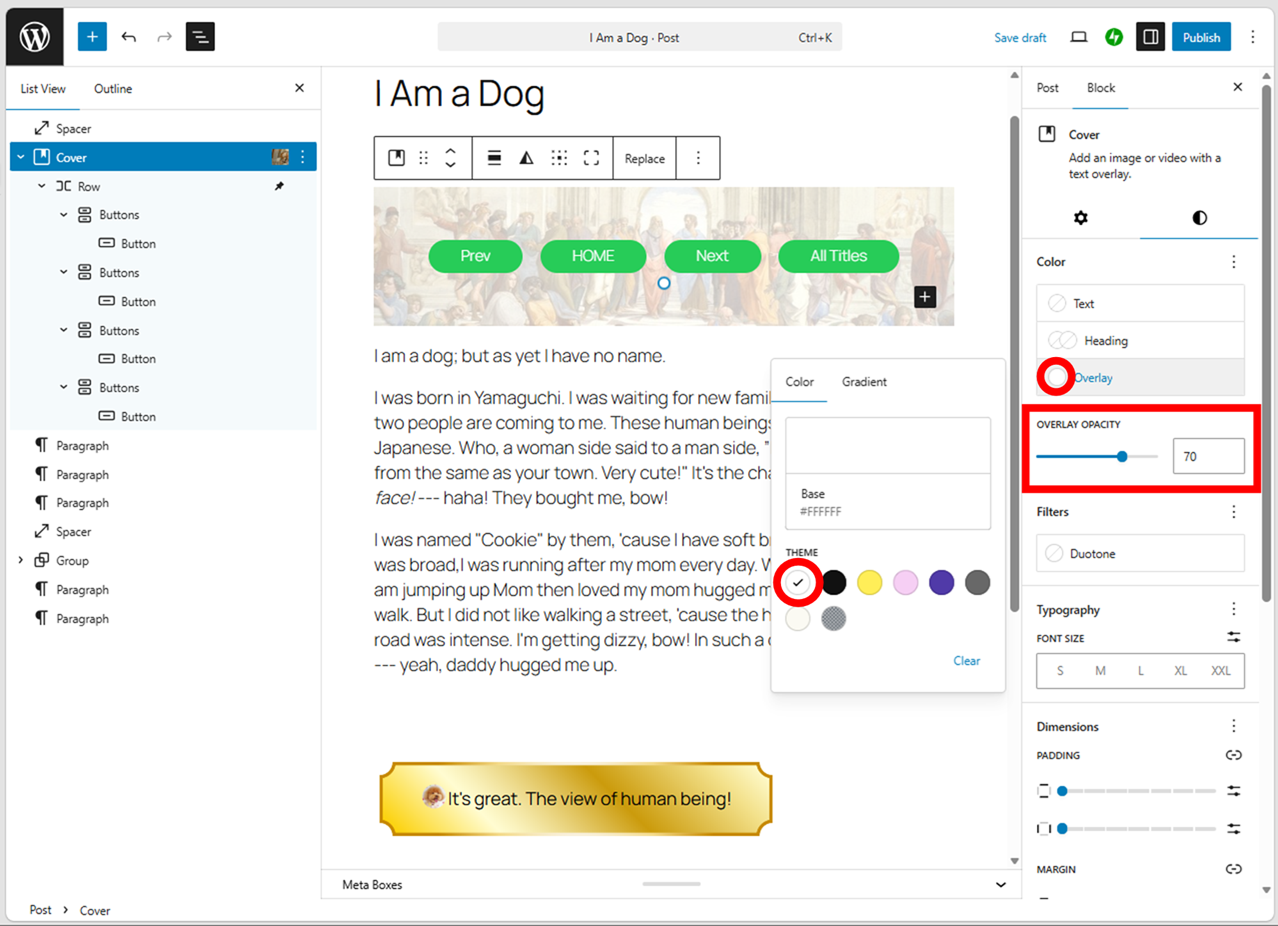Expand the Meta Boxes panel
The height and width of the screenshot is (926, 1278).
(x=1001, y=885)
